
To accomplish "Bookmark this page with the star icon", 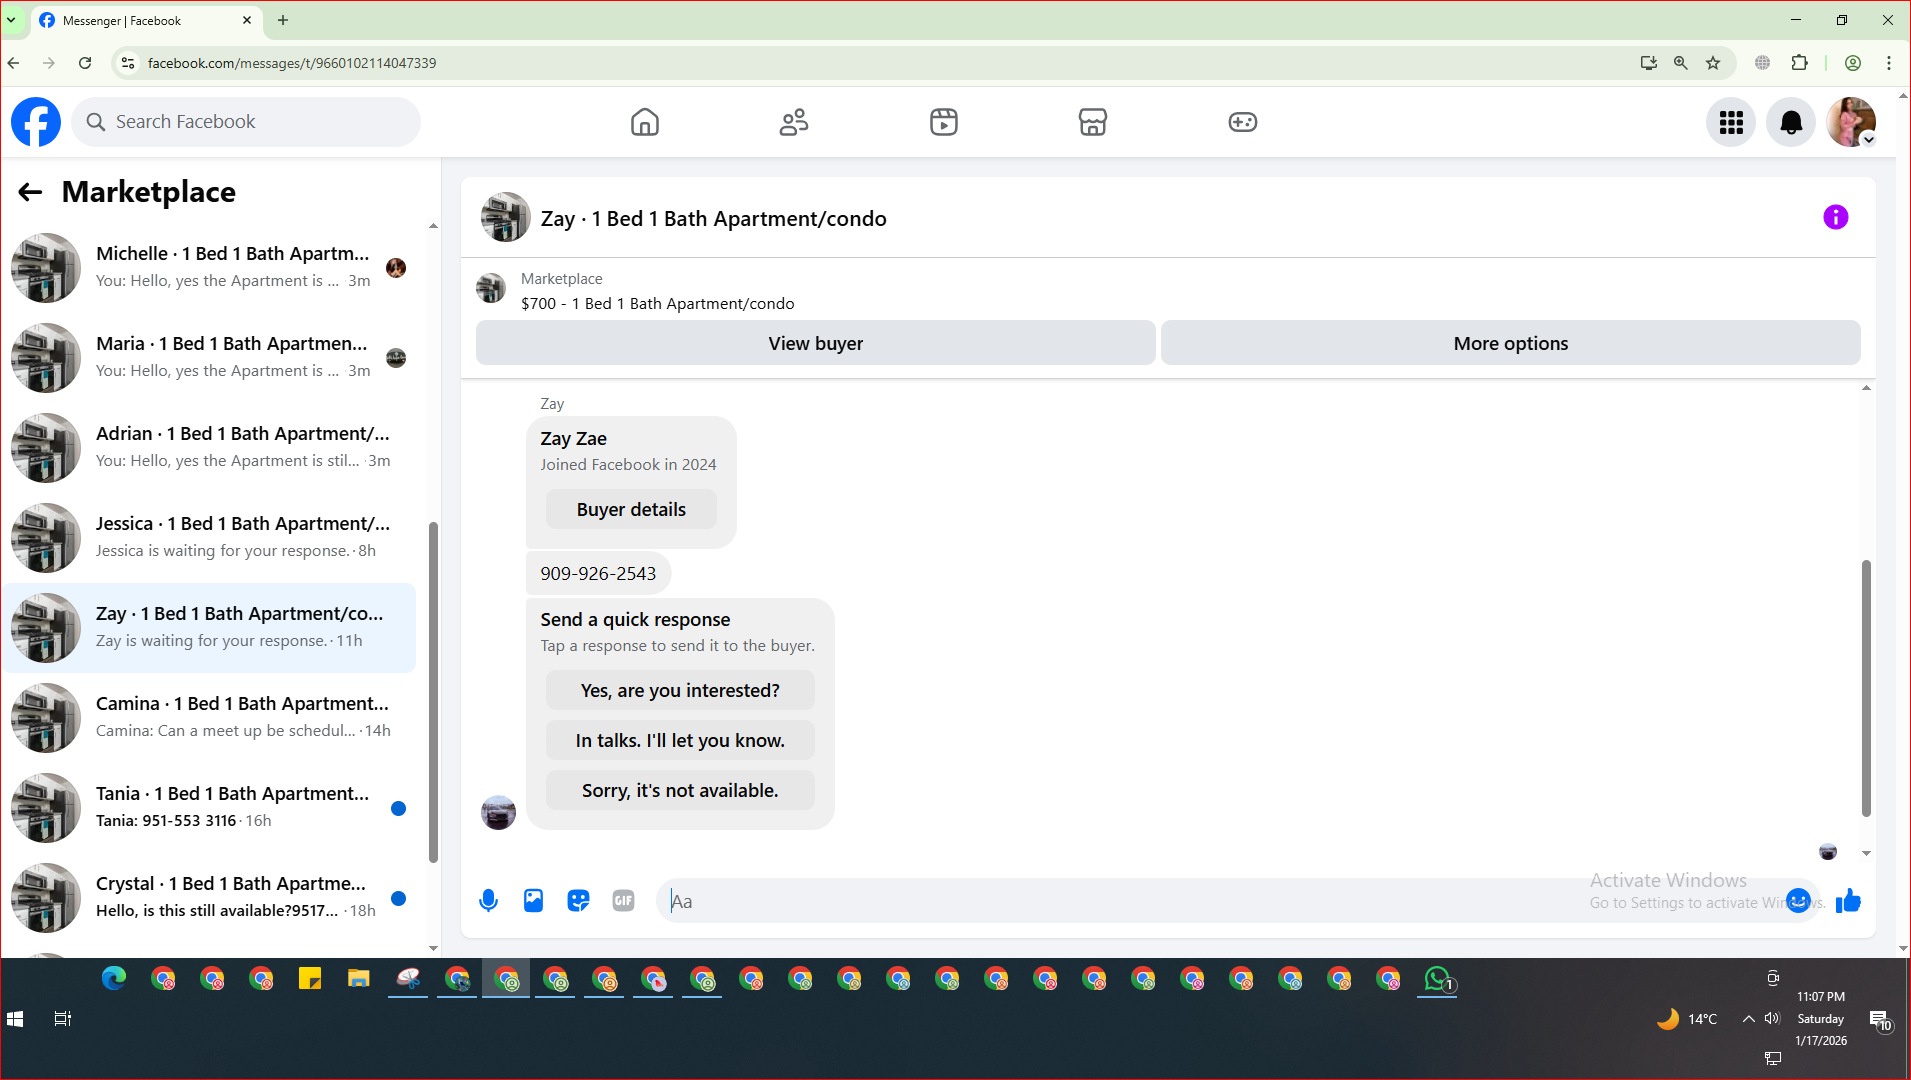I will click(x=1713, y=63).
